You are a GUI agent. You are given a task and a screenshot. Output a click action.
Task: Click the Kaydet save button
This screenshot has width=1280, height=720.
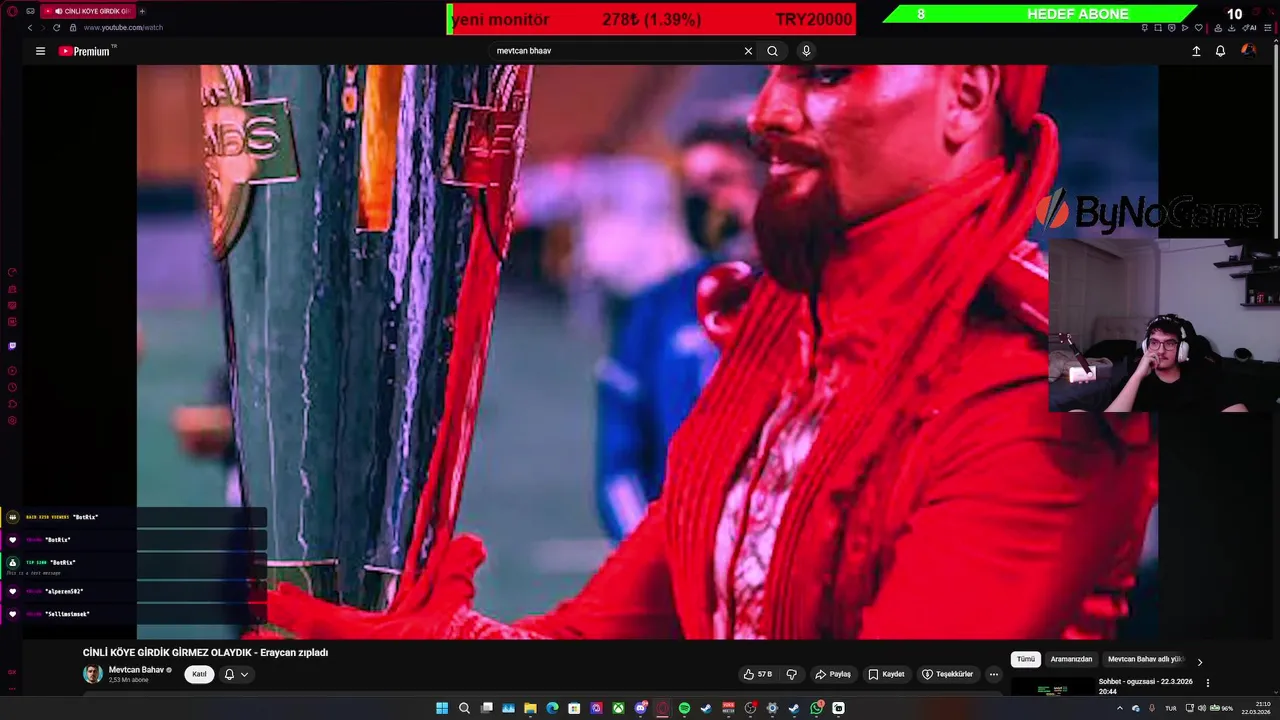pyautogui.click(x=886, y=674)
